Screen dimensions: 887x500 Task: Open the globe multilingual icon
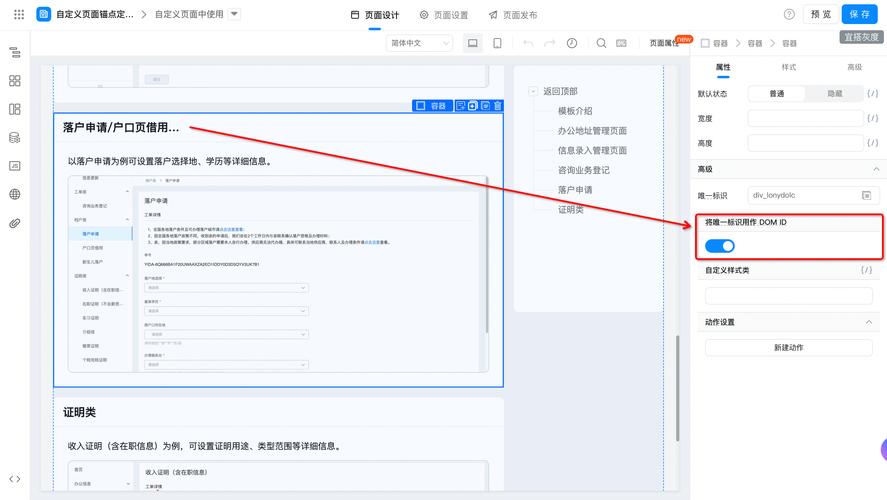[x=15, y=195]
